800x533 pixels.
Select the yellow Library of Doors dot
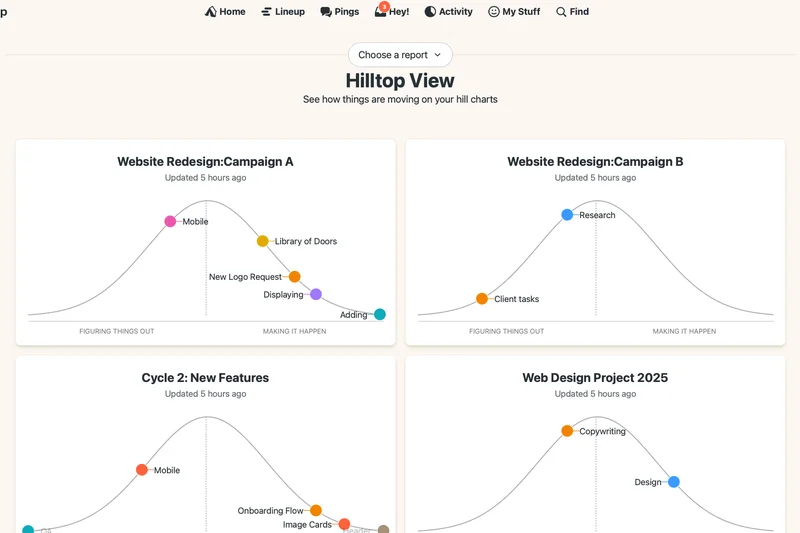262,241
